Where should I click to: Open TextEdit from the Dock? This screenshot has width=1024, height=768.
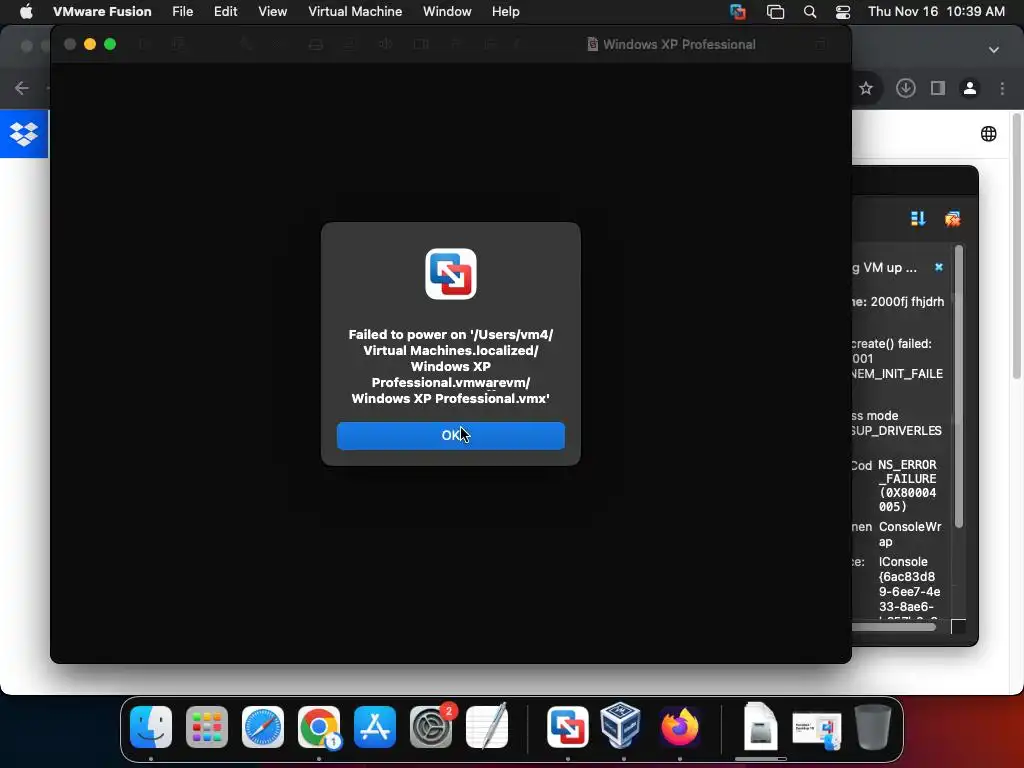click(x=487, y=727)
